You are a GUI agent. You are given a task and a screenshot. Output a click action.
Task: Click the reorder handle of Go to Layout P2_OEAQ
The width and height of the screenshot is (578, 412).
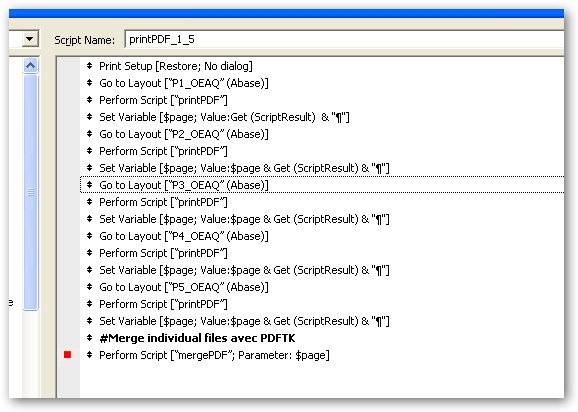click(x=89, y=134)
